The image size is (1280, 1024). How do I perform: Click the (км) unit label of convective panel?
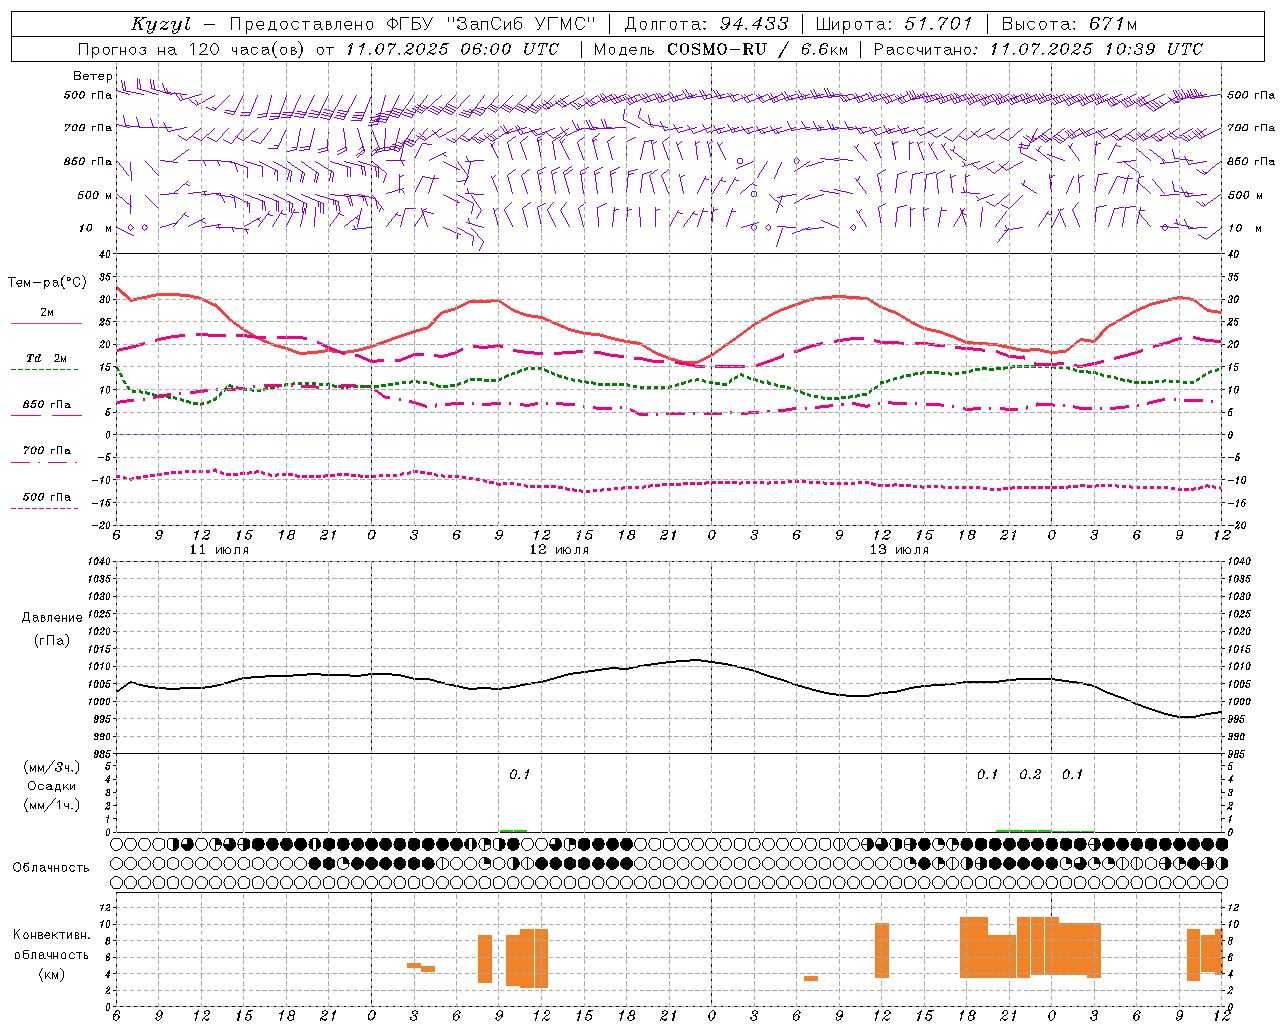pos(52,974)
